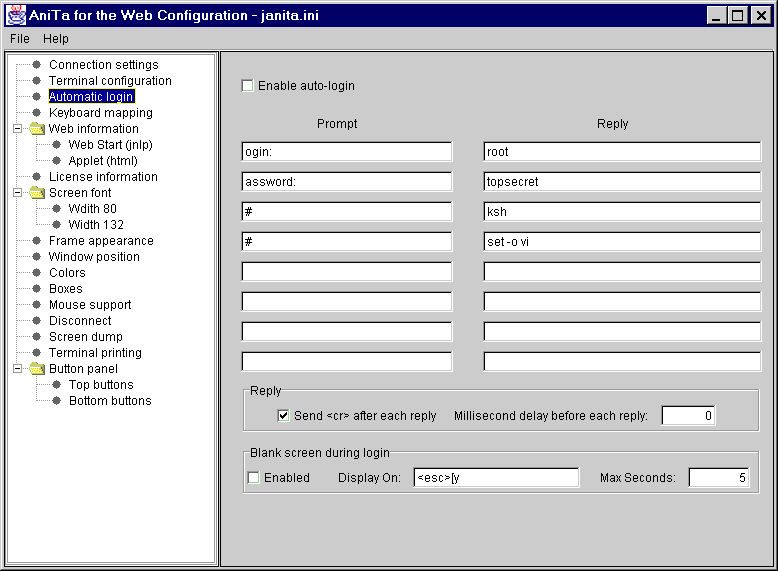Click the 'assword:' prompt field
The image size is (778, 571).
tap(347, 182)
